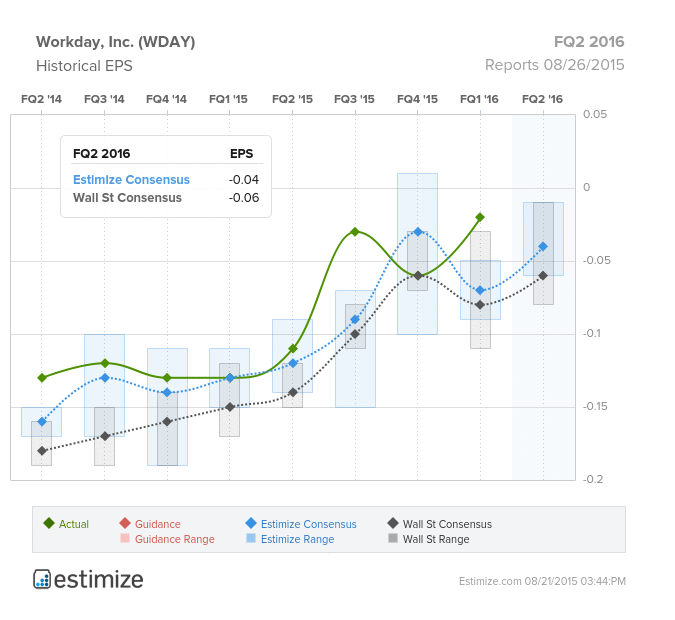The image size is (675, 620).
Task: Click the Historical EPS subtitle
Action: pyautogui.click(x=84, y=66)
